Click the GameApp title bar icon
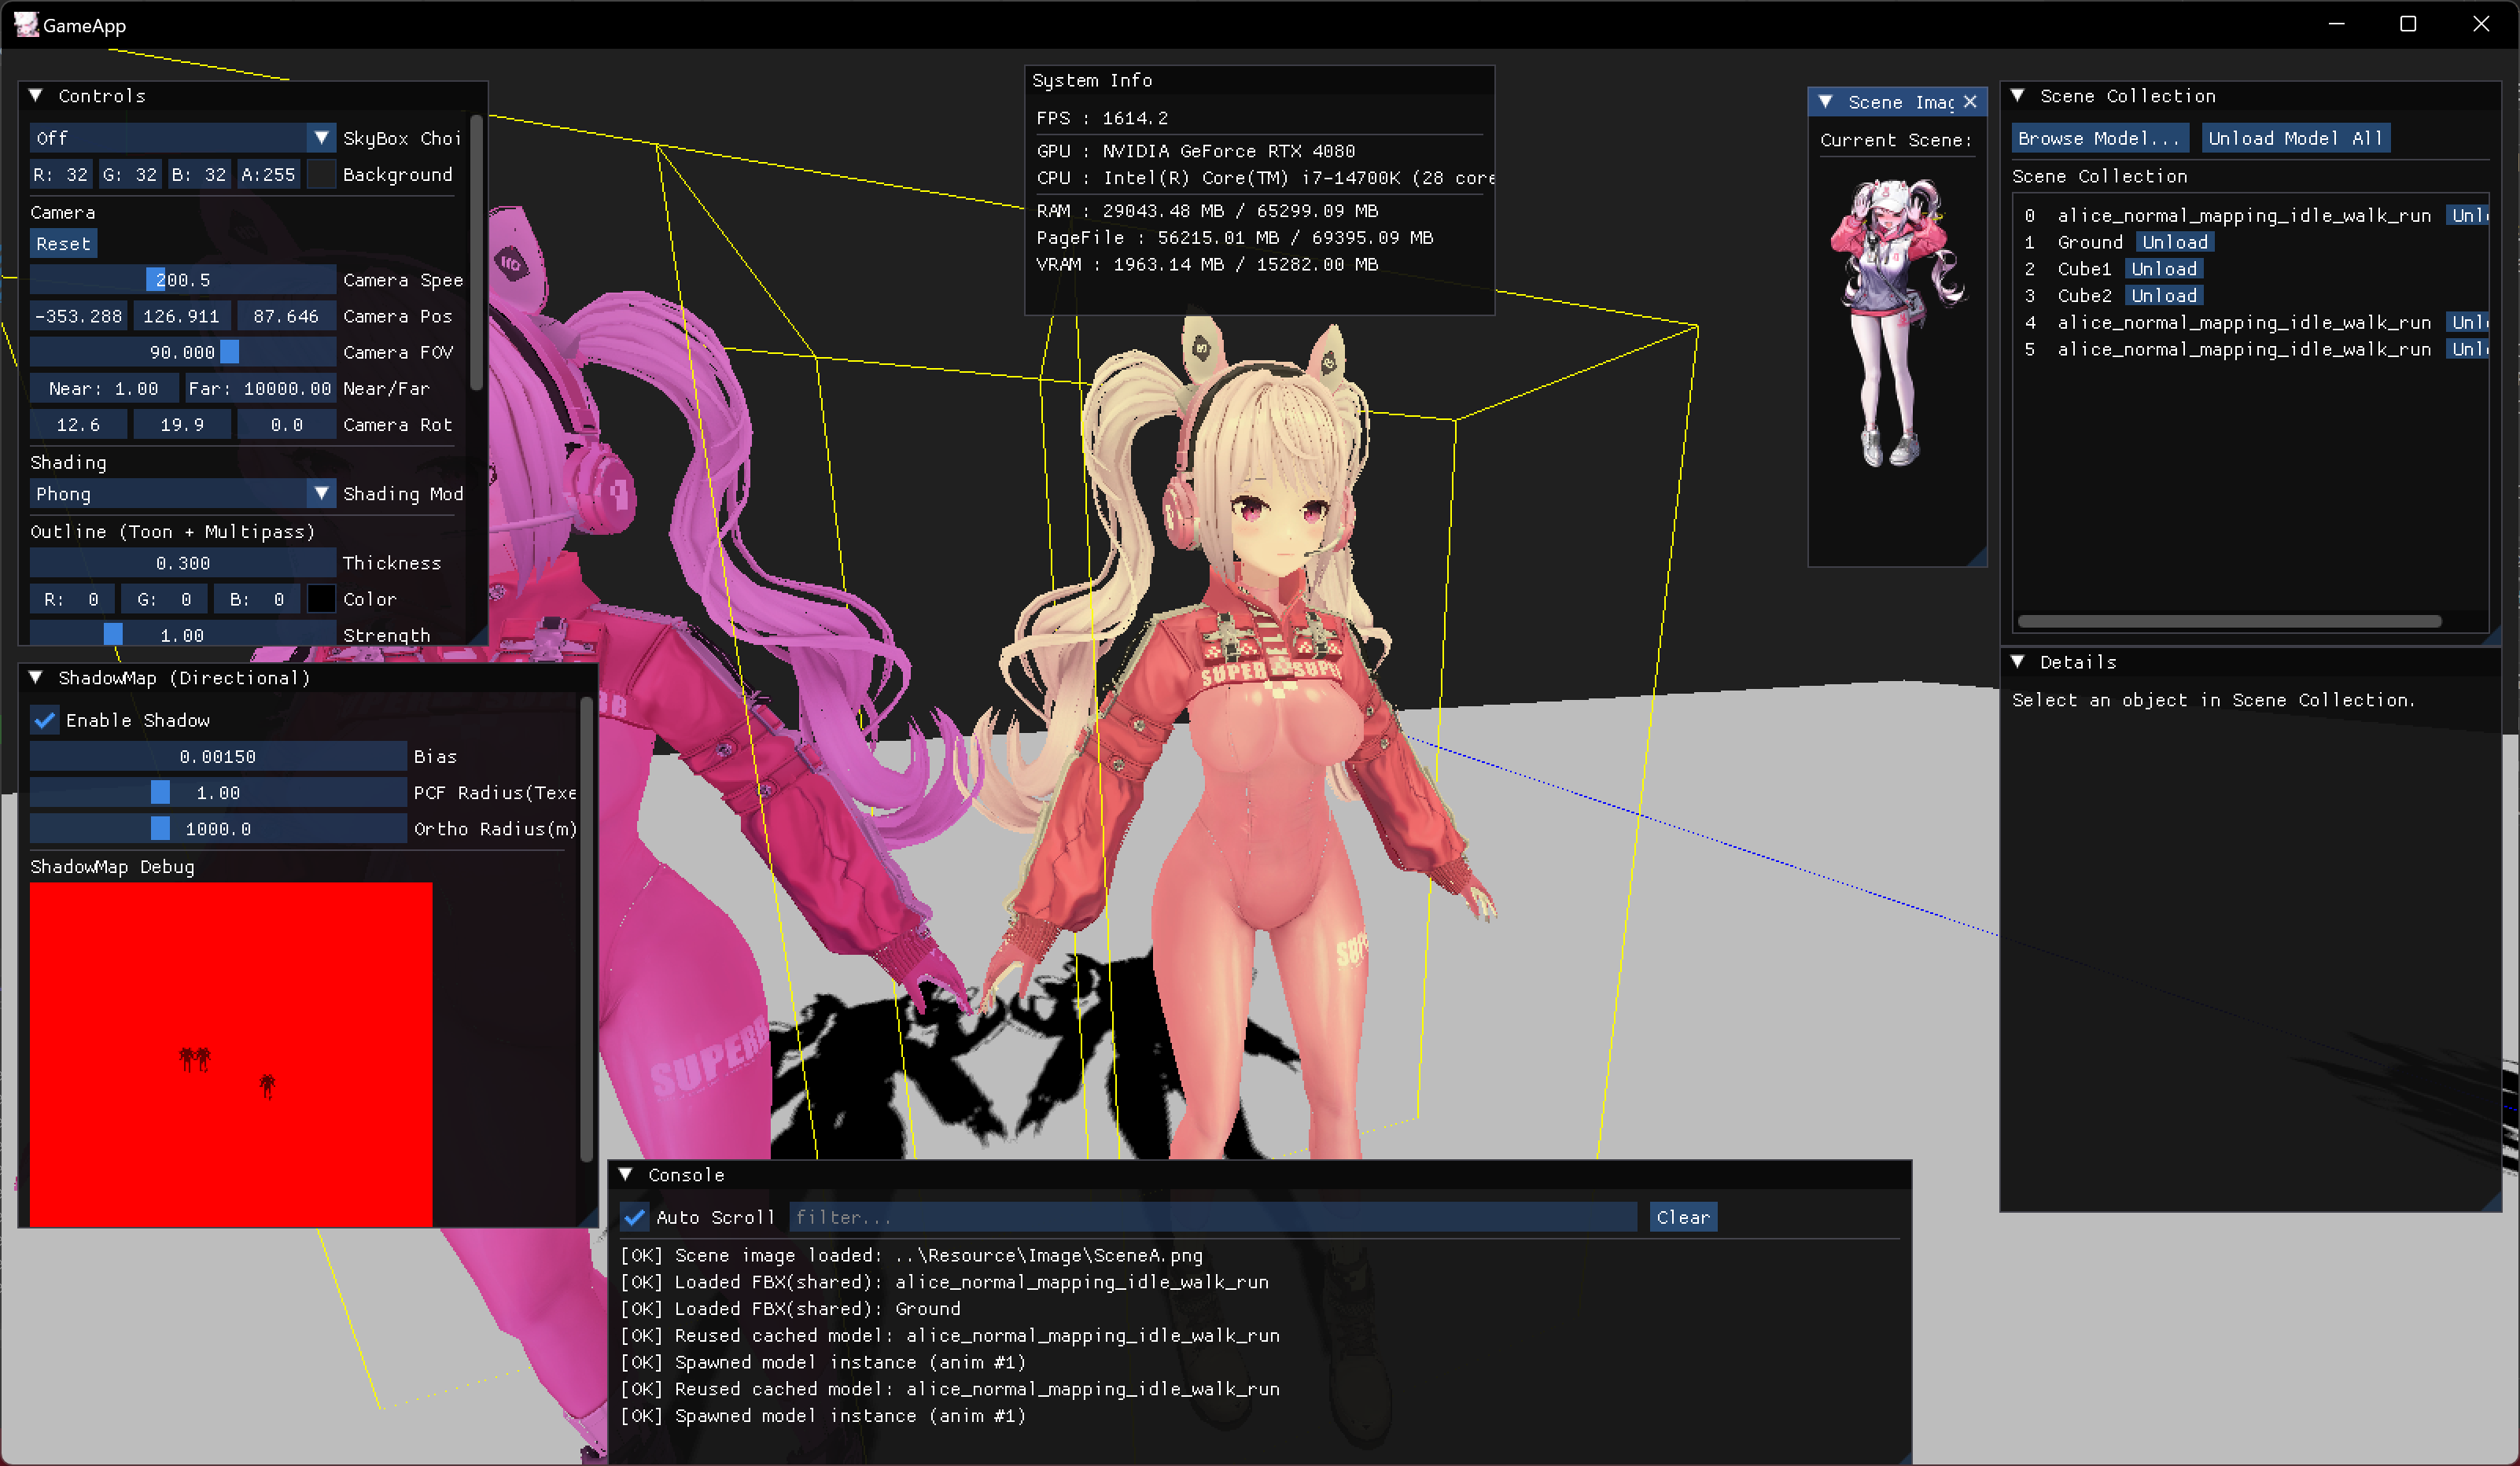2520x1466 pixels. point(26,24)
